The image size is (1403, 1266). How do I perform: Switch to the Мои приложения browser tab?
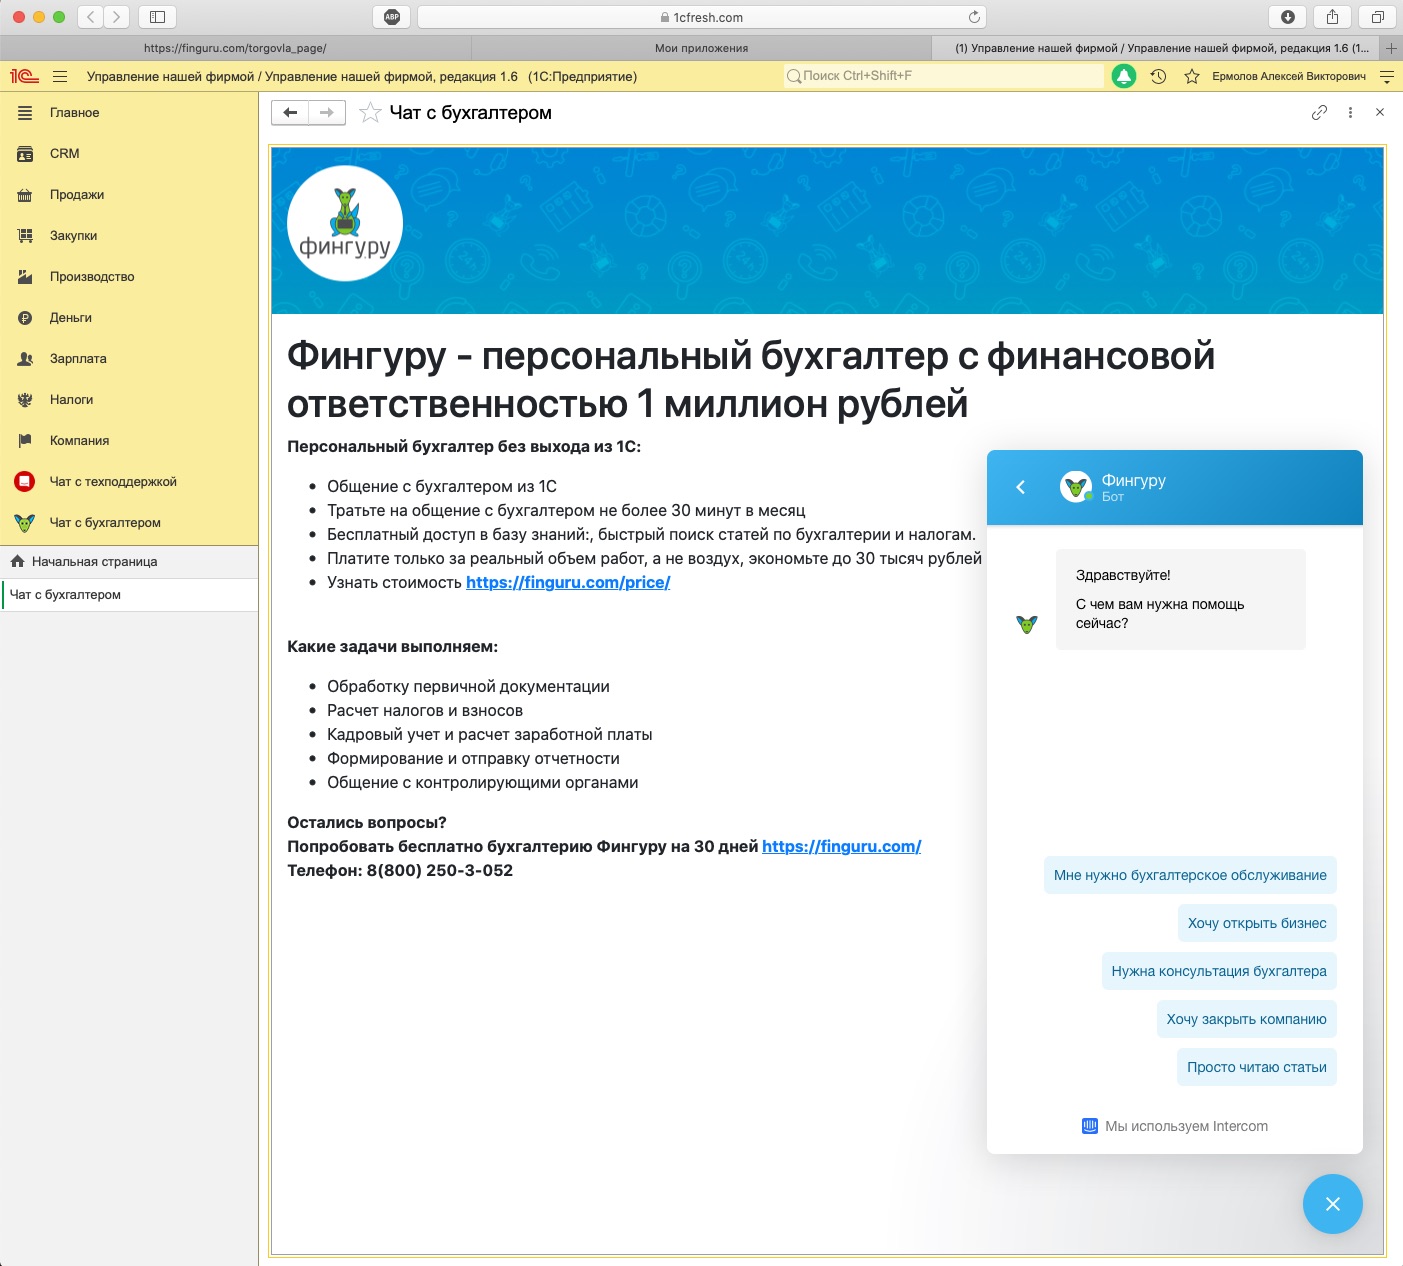coord(701,48)
